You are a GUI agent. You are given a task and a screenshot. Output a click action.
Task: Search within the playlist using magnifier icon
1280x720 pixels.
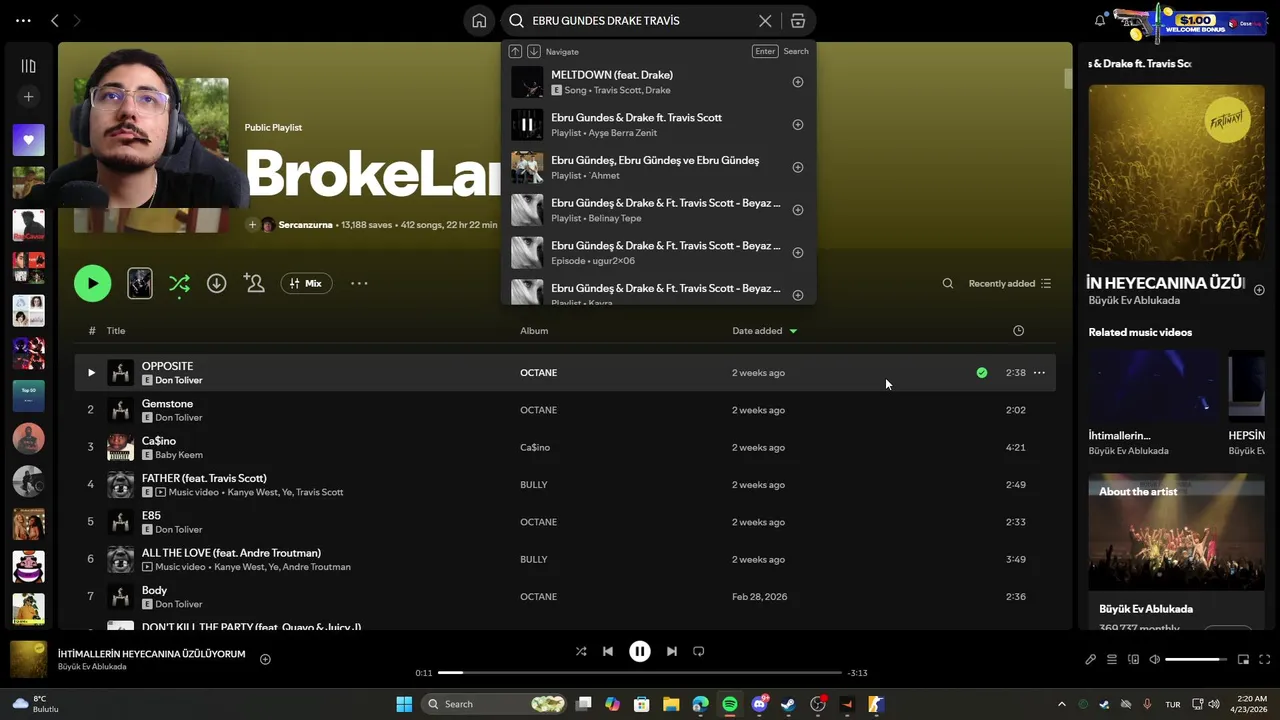point(948,284)
